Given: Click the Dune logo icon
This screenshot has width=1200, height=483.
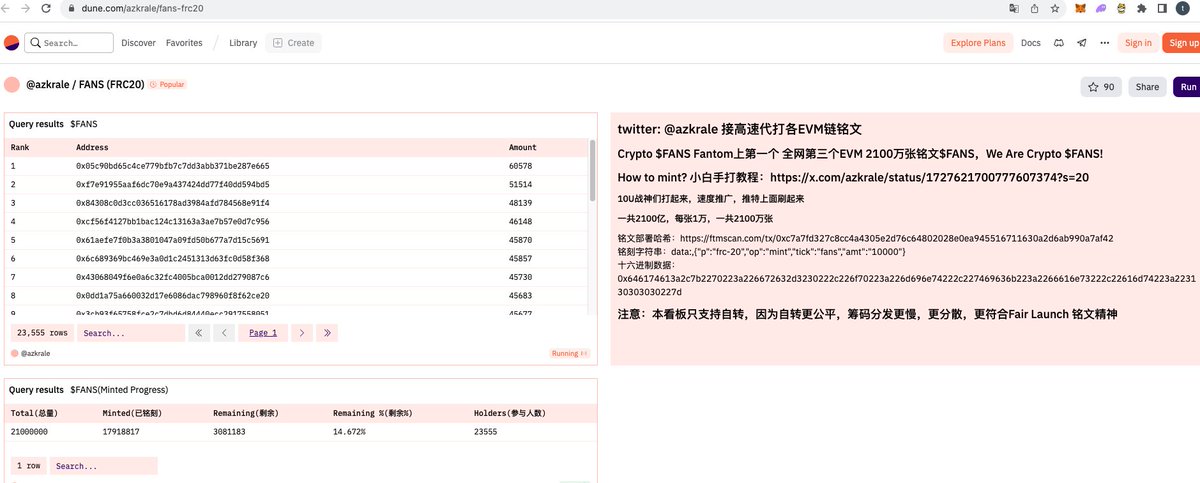Looking at the screenshot, I should point(11,43).
